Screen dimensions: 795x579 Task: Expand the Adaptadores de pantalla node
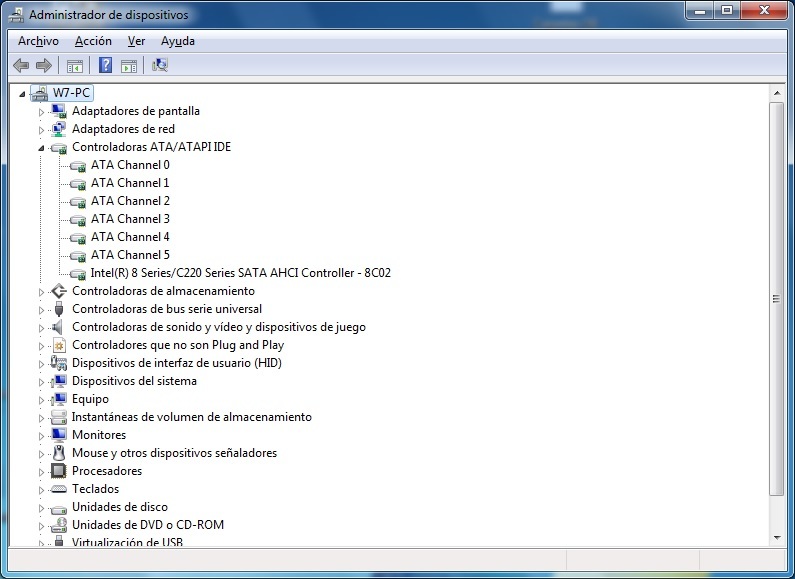click(x=42, y=112)
